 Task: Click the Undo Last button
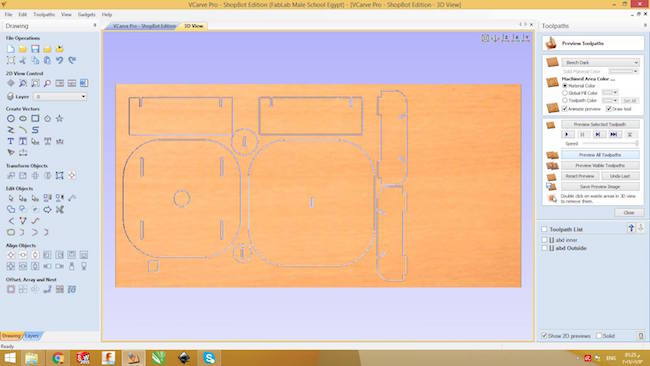tap(620, 176)
